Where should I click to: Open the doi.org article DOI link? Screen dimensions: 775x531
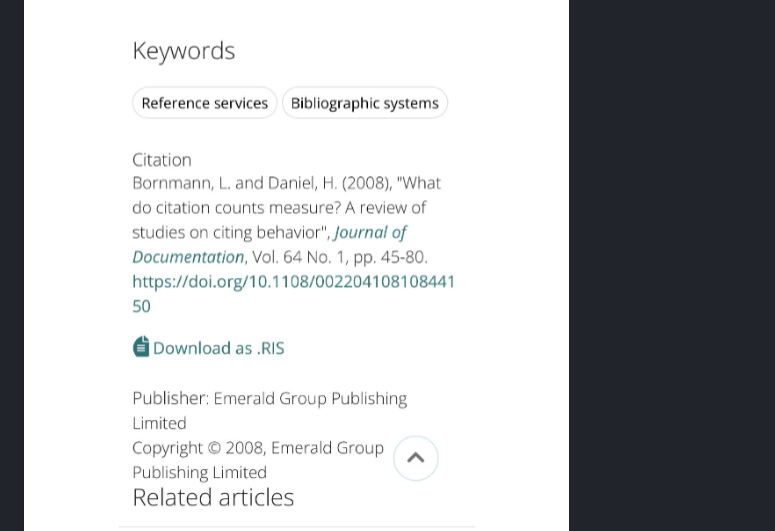point(293,294)
